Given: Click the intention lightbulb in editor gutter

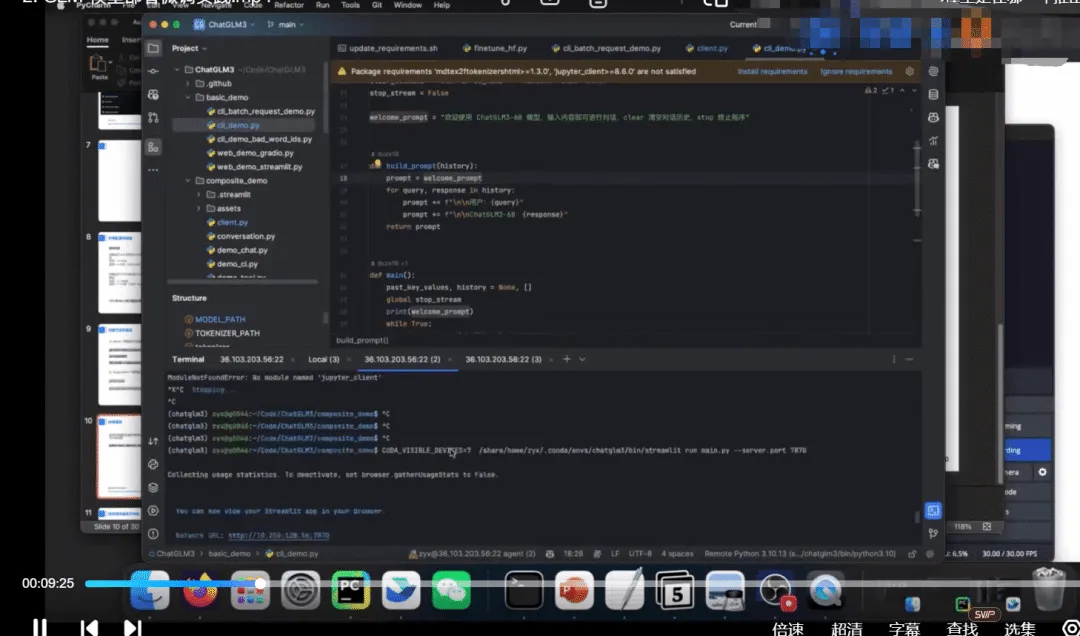Looking at the screenshot, I should (x=377, y=164).
